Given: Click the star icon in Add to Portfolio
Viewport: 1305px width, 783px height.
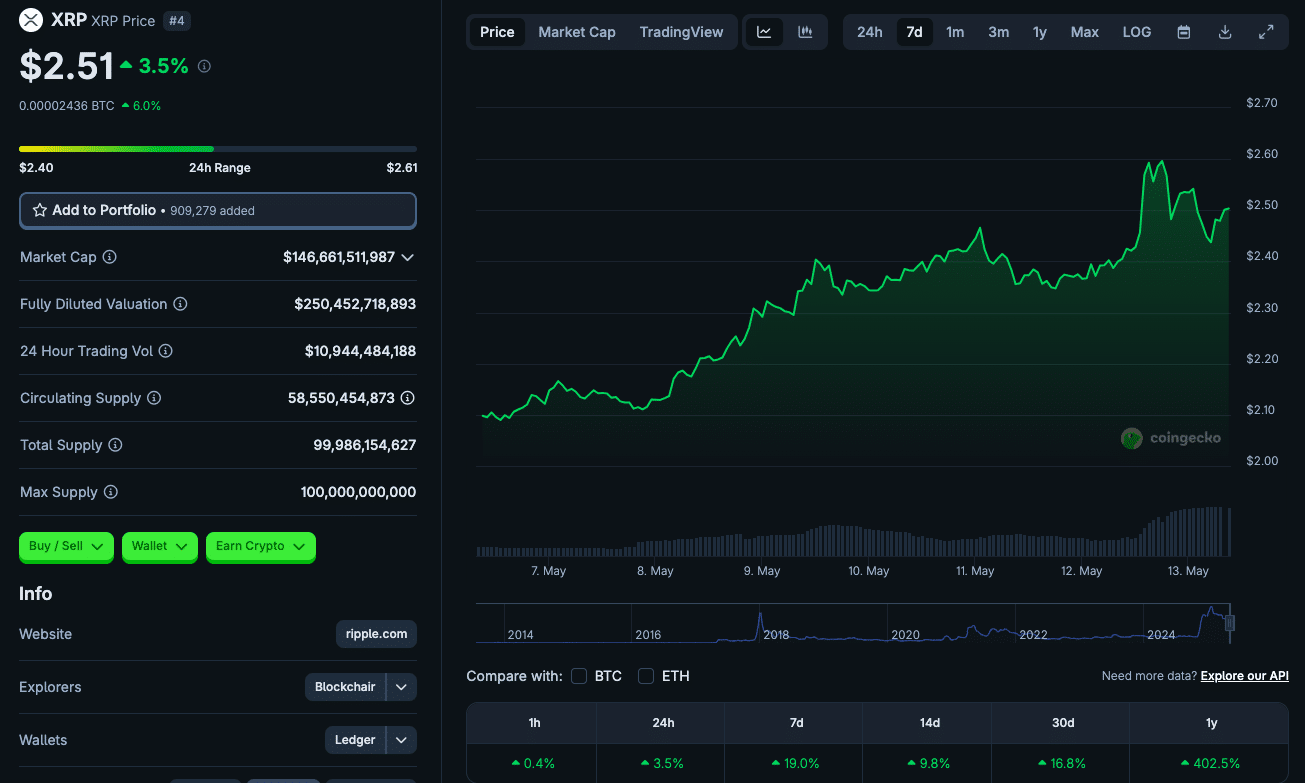Looking at the screenshot, I should tap(40, 210).
